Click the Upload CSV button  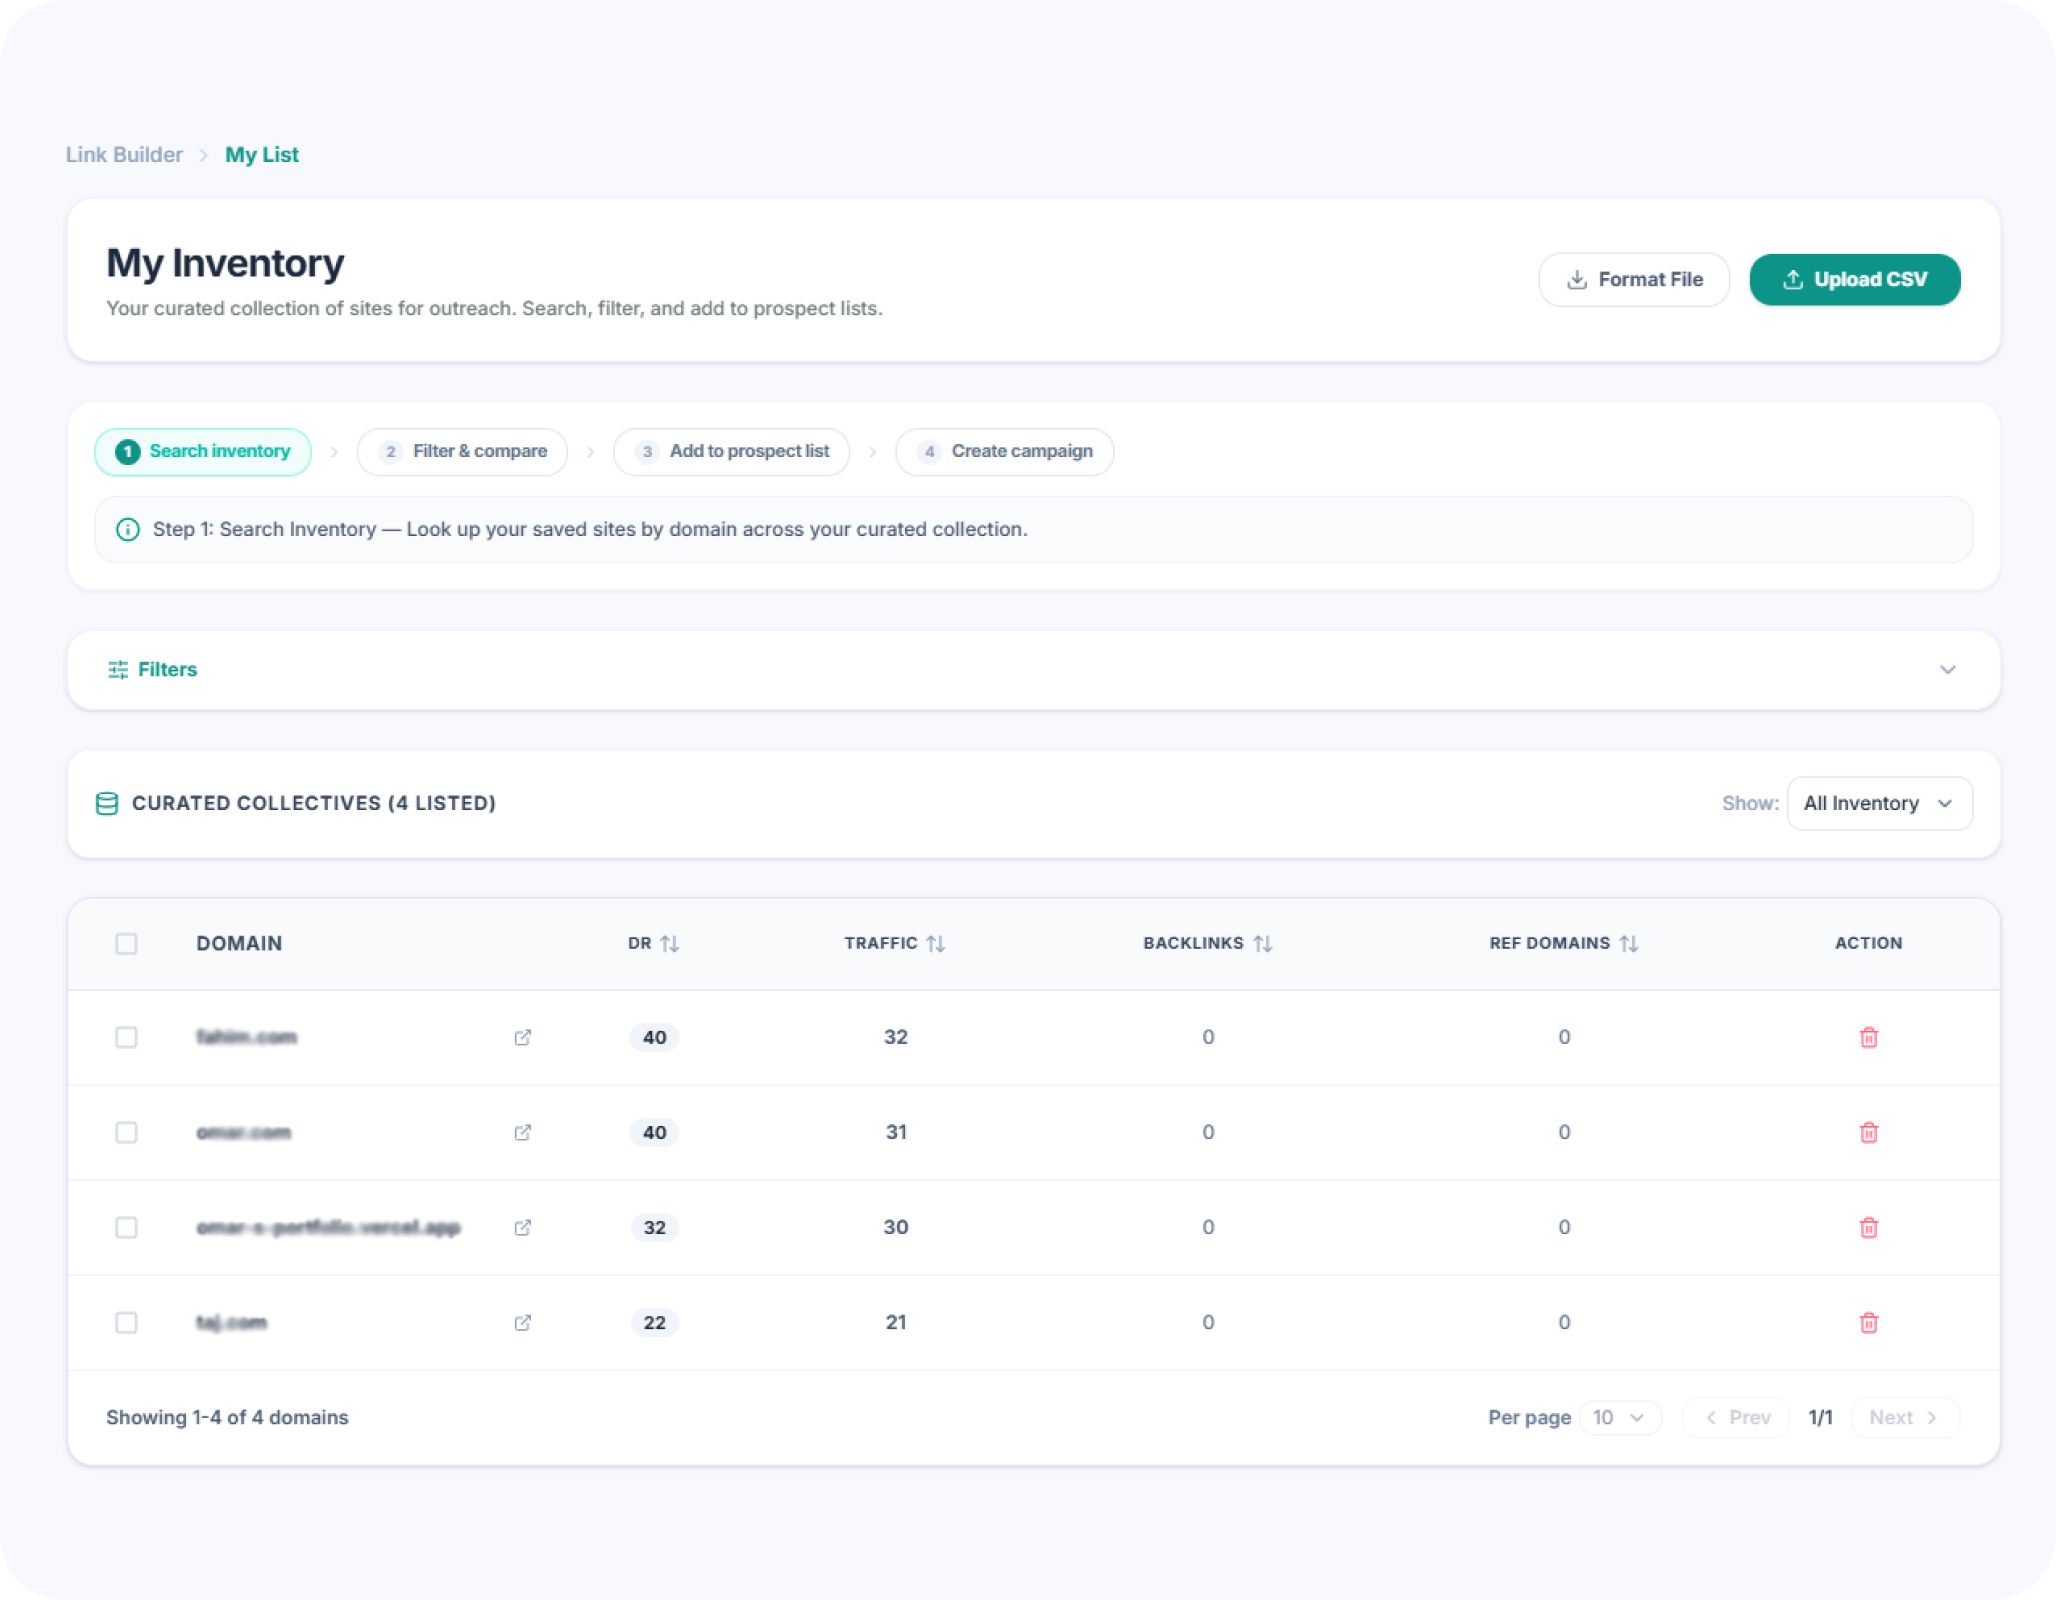pos(1855,279)
